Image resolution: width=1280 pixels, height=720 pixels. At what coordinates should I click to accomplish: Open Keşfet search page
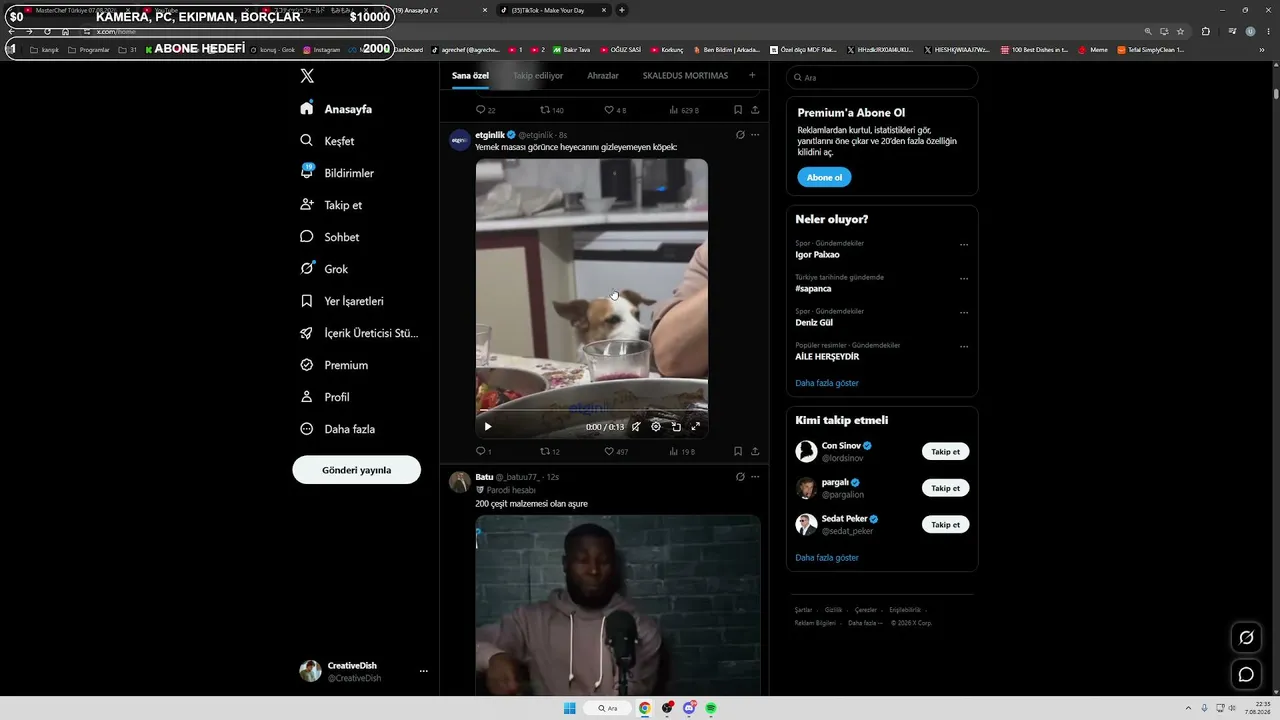[x=327, y=141]
